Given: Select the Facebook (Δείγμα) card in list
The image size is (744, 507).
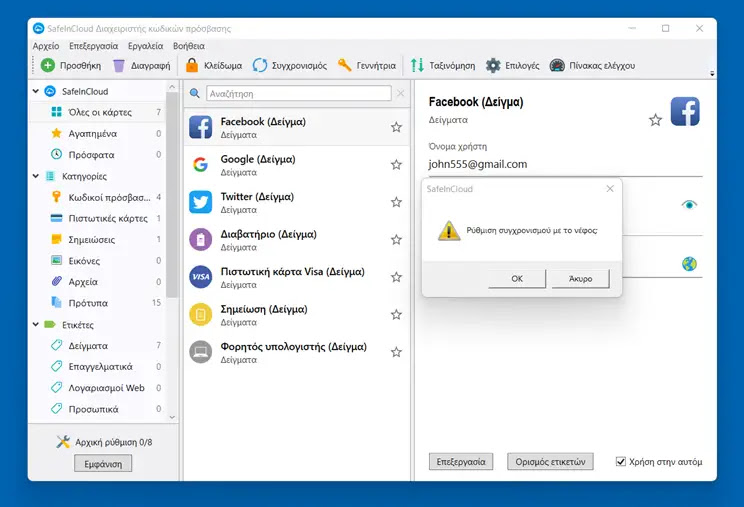Looking at the screenshot, I should coord(297,127).
